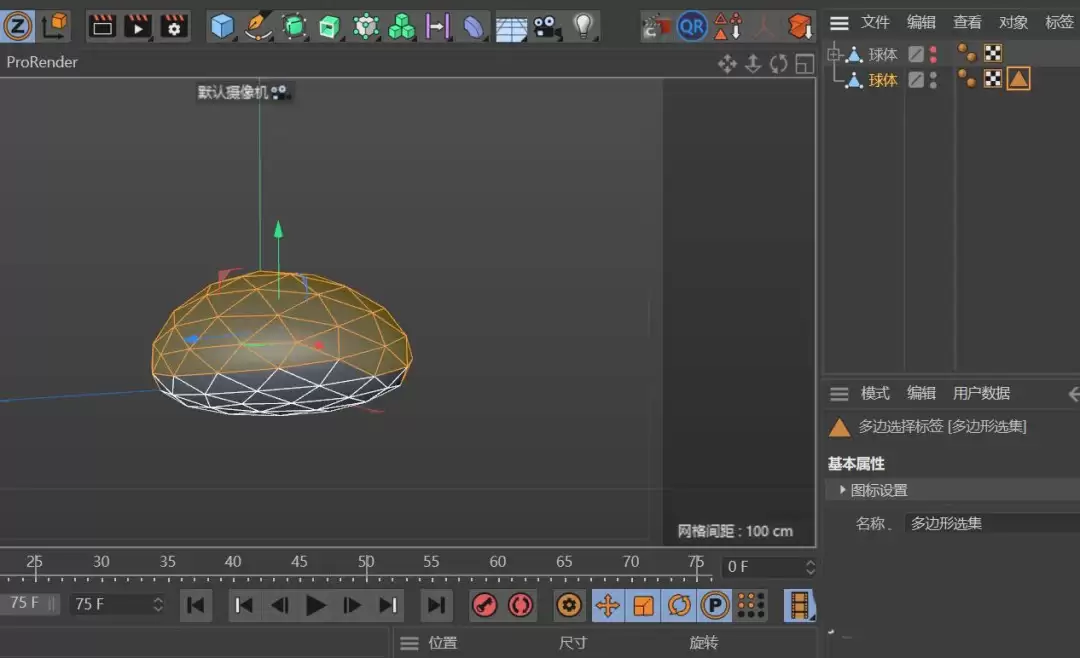The image size is (1080, 658).
Task: Open the 对象 menu in the object manager
Action: tap(1013, 21)
